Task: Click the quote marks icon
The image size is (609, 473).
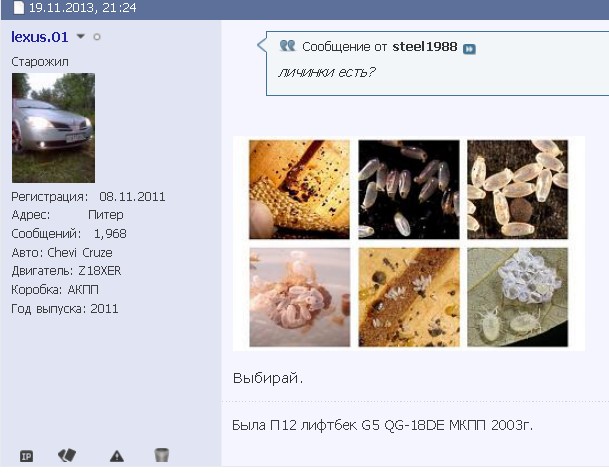Action: tap(287, 46)
